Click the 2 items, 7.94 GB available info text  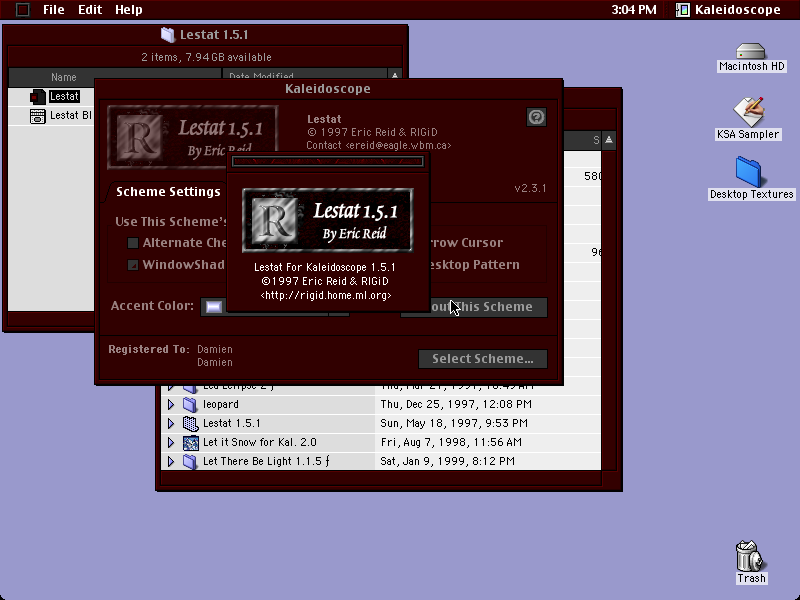206,57
